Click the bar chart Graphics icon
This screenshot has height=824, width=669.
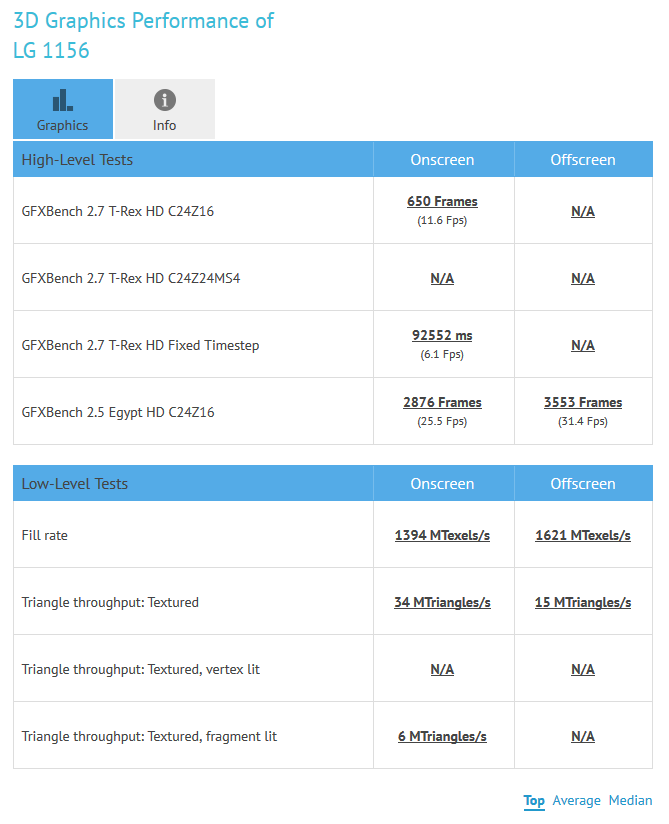pos(63,100)
